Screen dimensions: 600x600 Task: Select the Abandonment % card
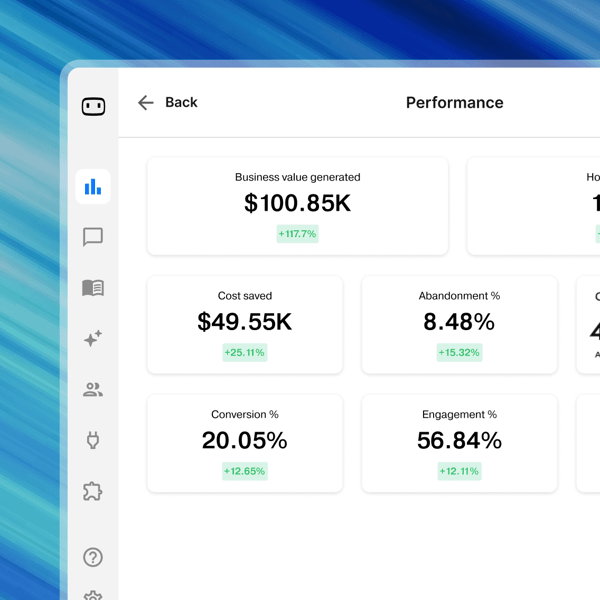(x=459, y=324)
